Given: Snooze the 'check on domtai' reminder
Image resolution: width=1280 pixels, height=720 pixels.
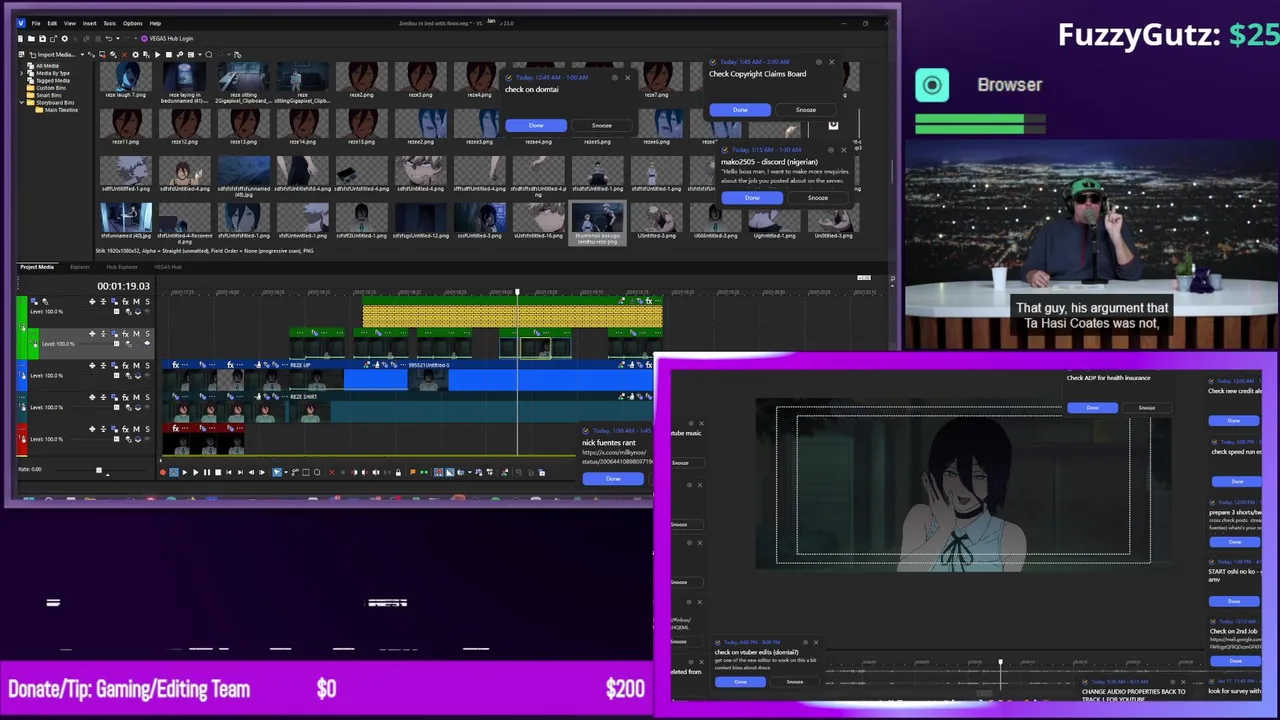Looking at the screenshot, I should tap(601, 125).
